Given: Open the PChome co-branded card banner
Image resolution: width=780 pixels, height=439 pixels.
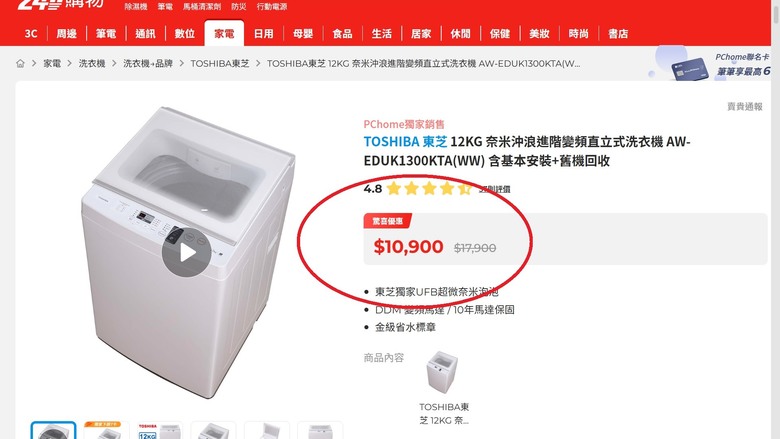Looking at the screenshot, I should coord(711,64).
